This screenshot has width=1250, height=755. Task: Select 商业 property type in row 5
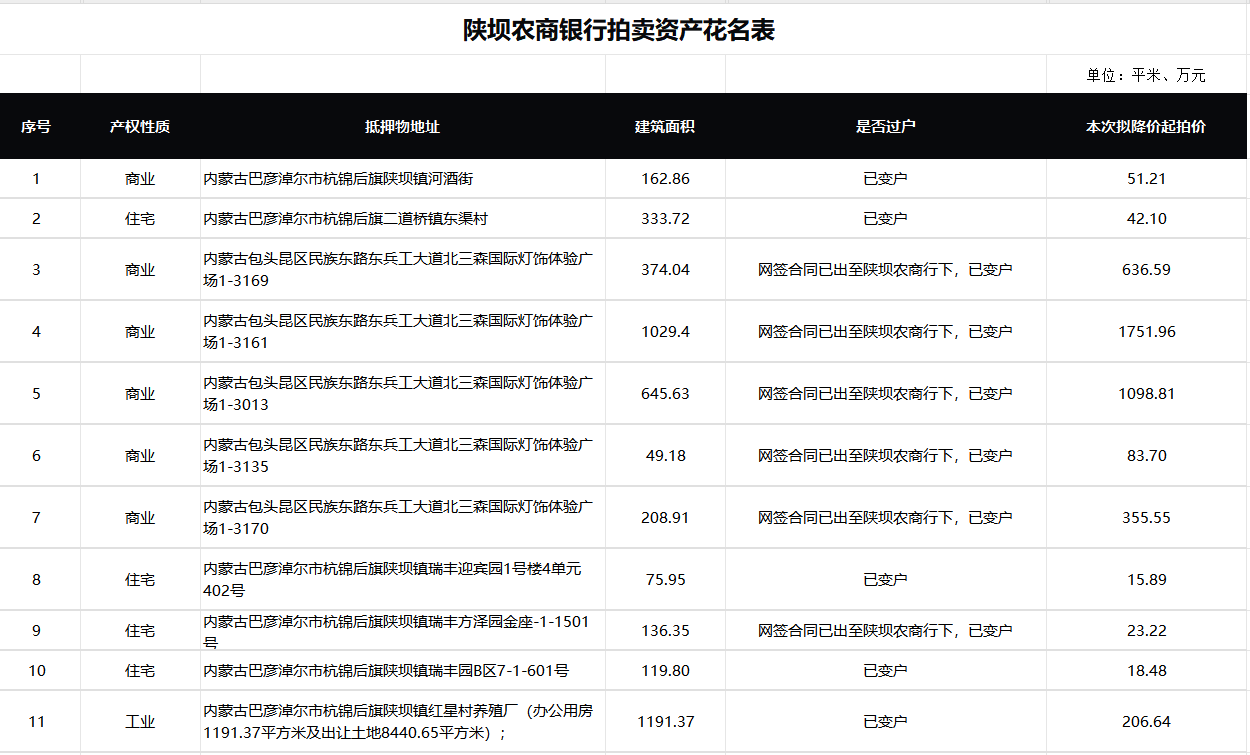[140, 393]
